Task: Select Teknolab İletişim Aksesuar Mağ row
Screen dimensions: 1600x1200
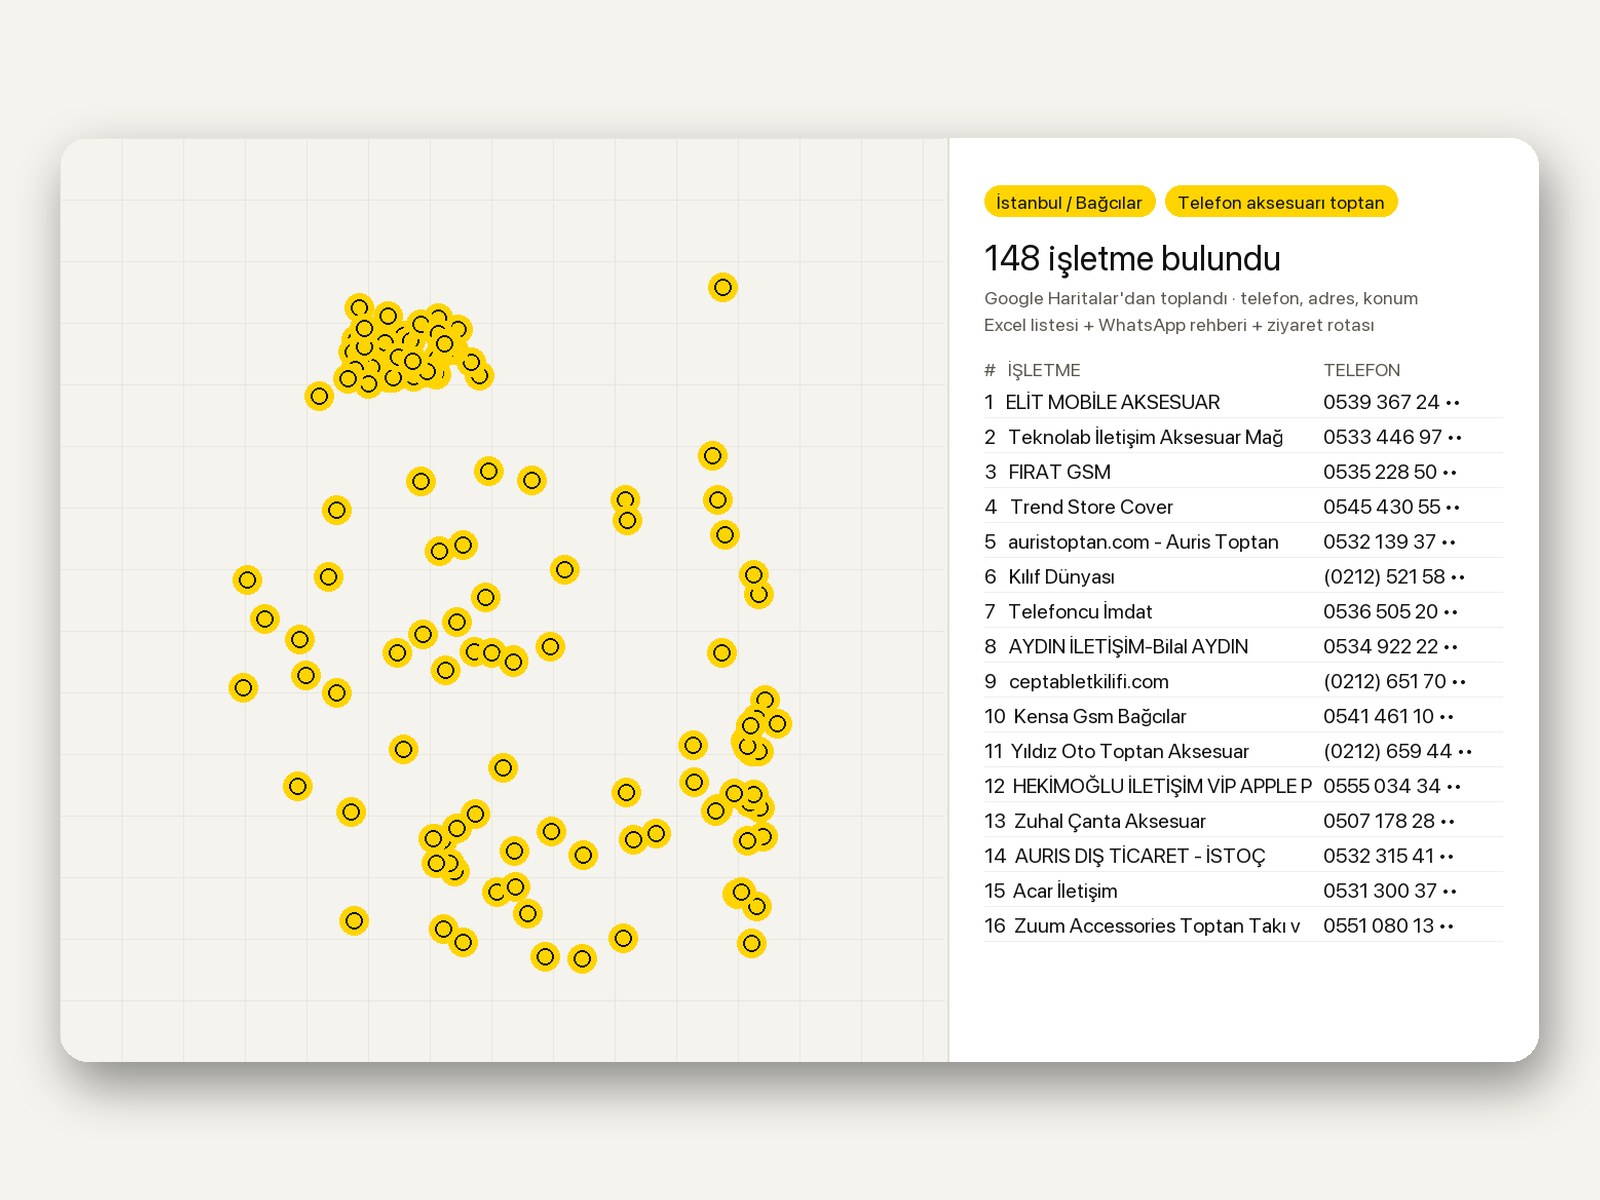Action: (x=1243, y=437)
